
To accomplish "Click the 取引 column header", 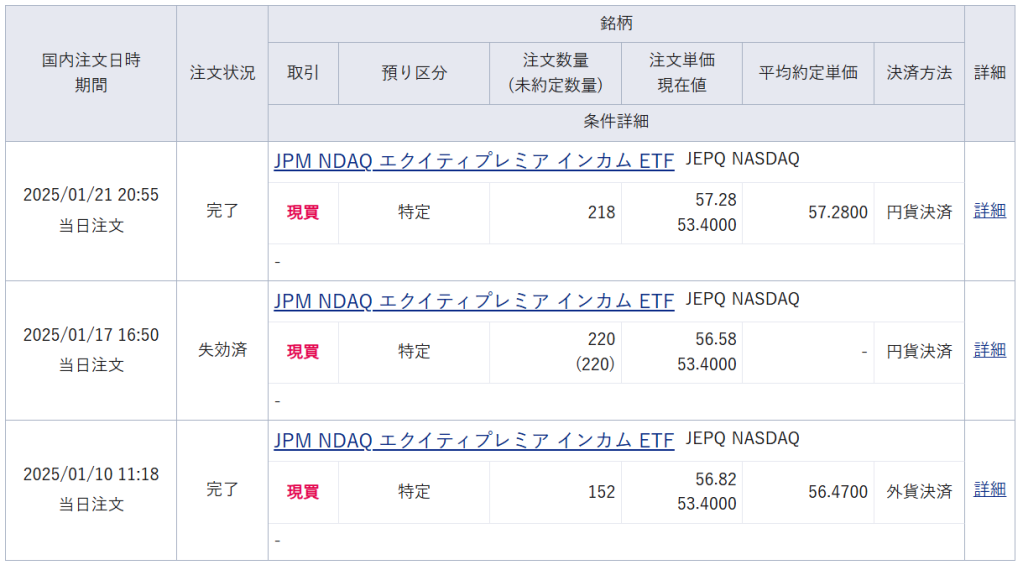I will coord(303,73).
